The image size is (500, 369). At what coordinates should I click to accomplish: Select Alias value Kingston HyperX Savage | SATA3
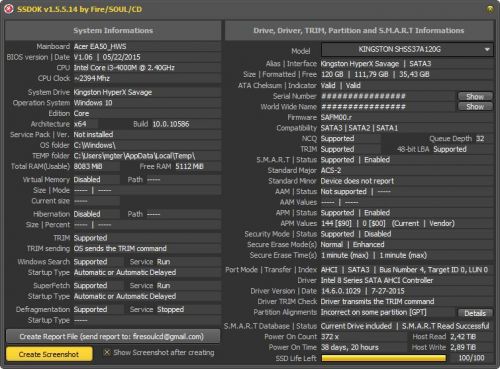[x=376, y=64]
